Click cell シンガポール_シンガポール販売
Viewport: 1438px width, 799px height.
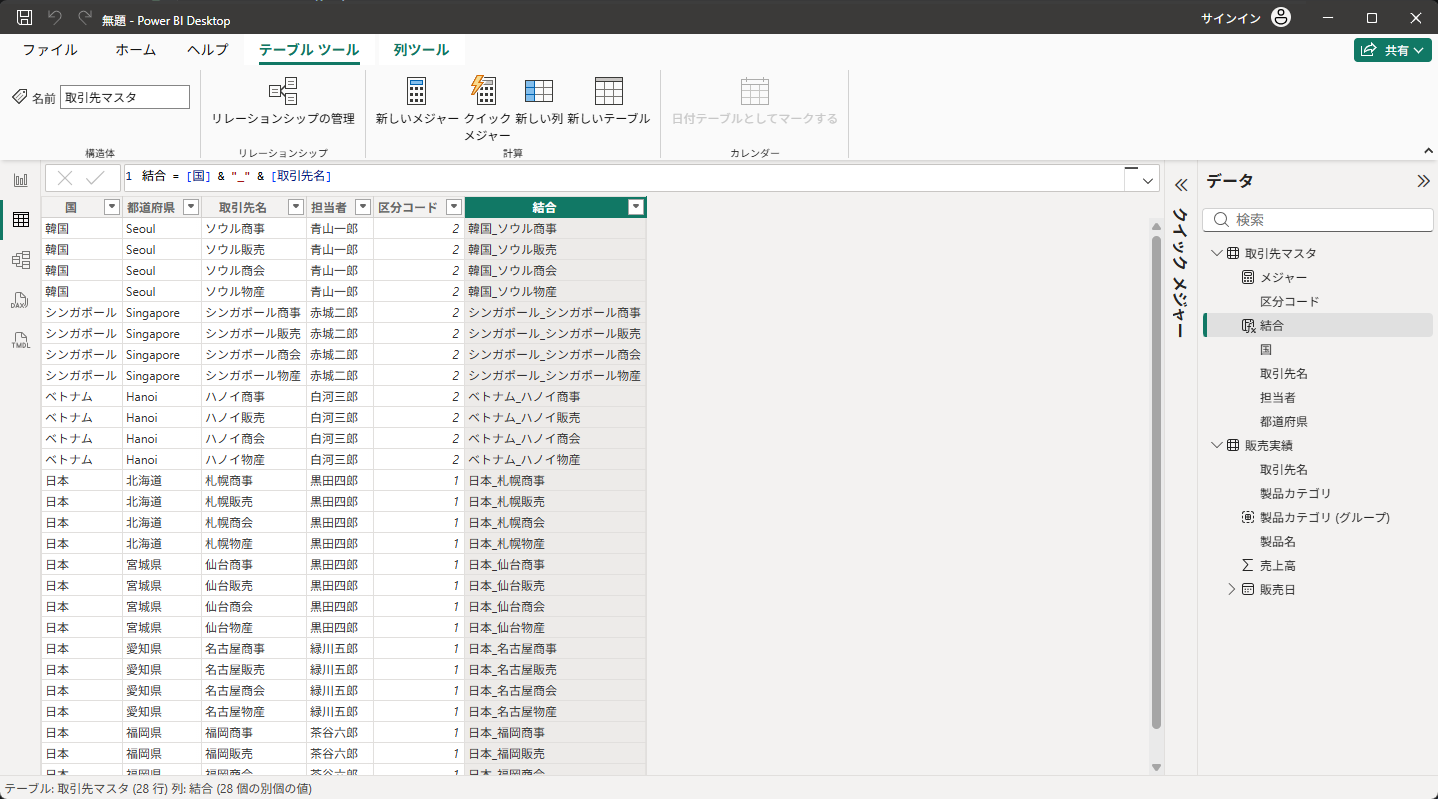[555, 333]
